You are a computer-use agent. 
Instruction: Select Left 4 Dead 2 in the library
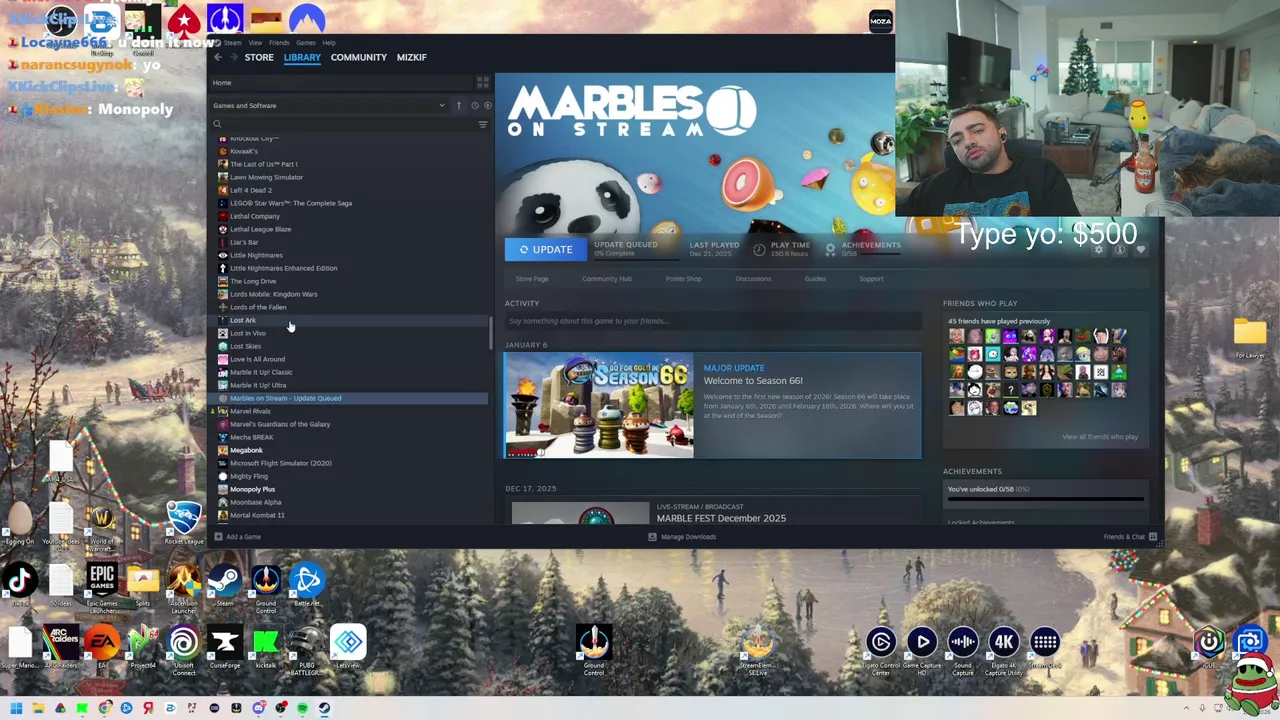[251, 190]
